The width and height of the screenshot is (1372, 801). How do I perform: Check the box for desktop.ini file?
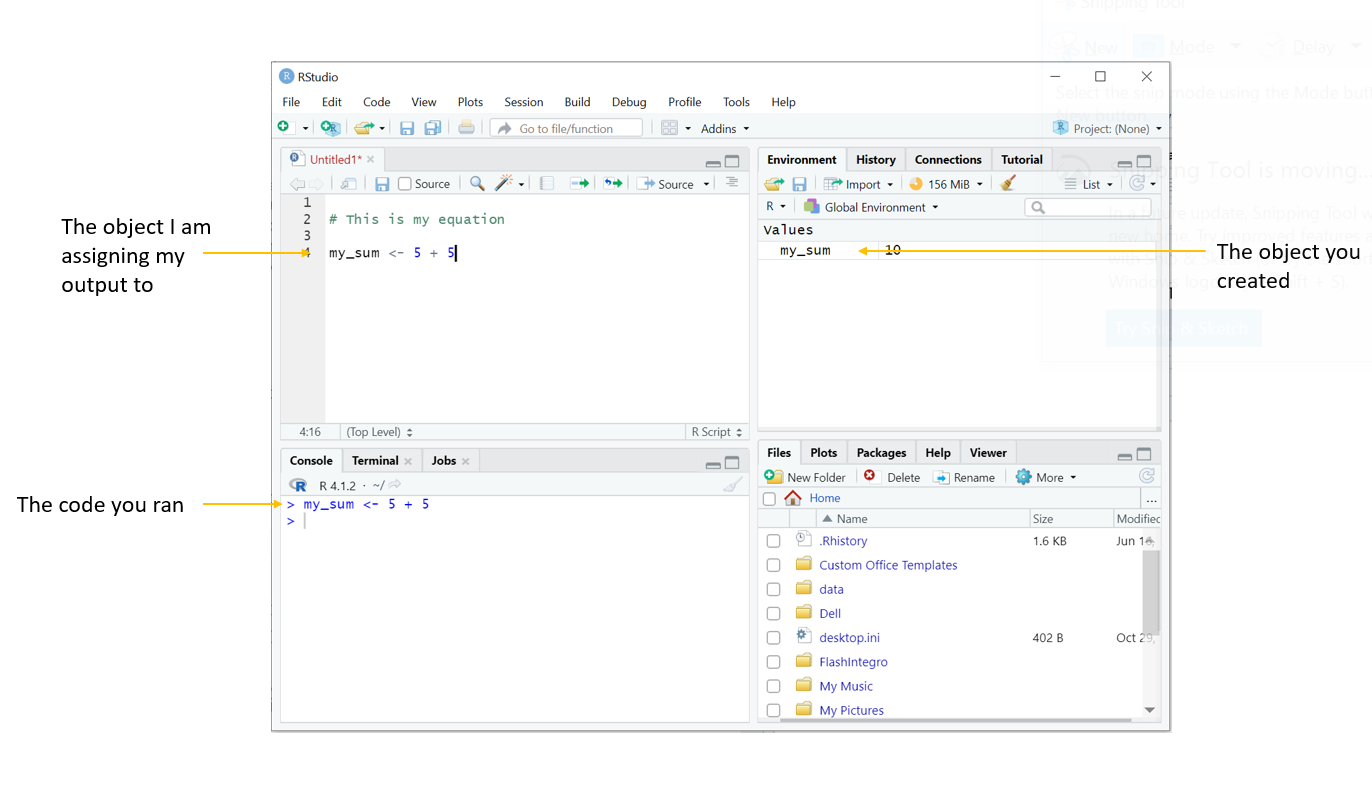coord(773,638)
